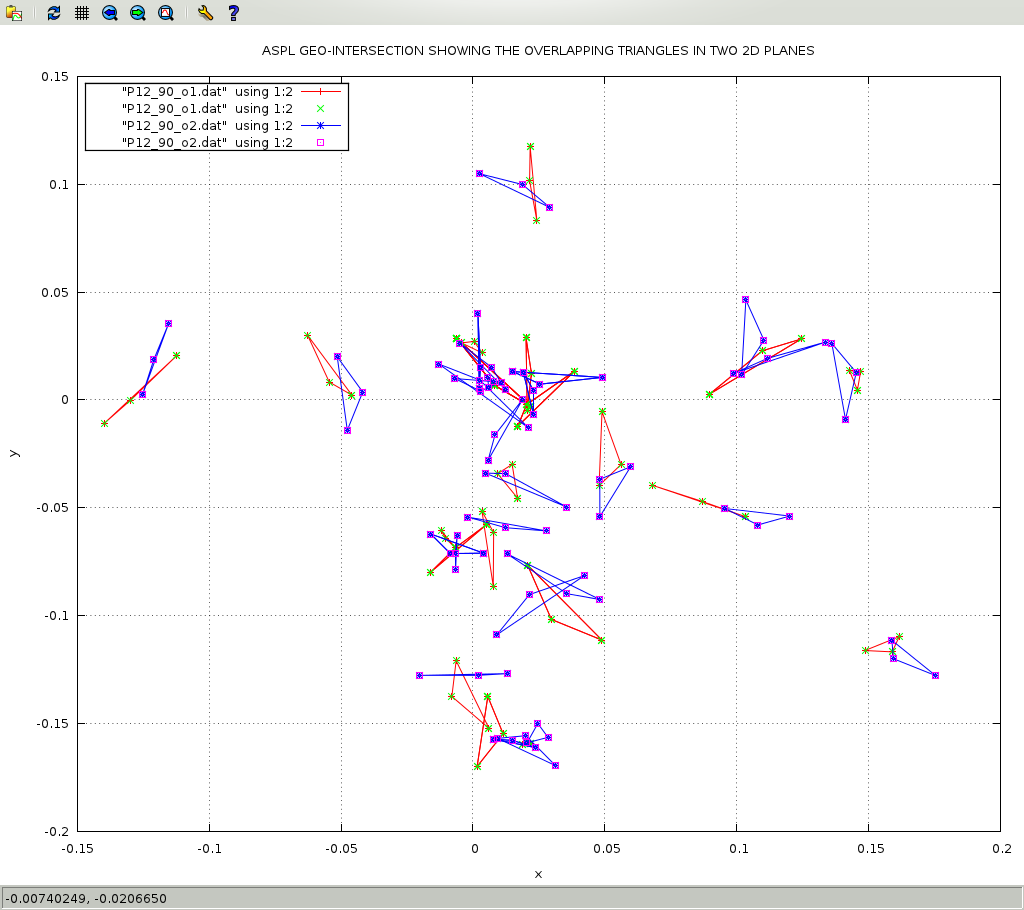The height and width of the screenshot is (910, 1024).
Task: Click the y axis label
Action: [13, 453]
